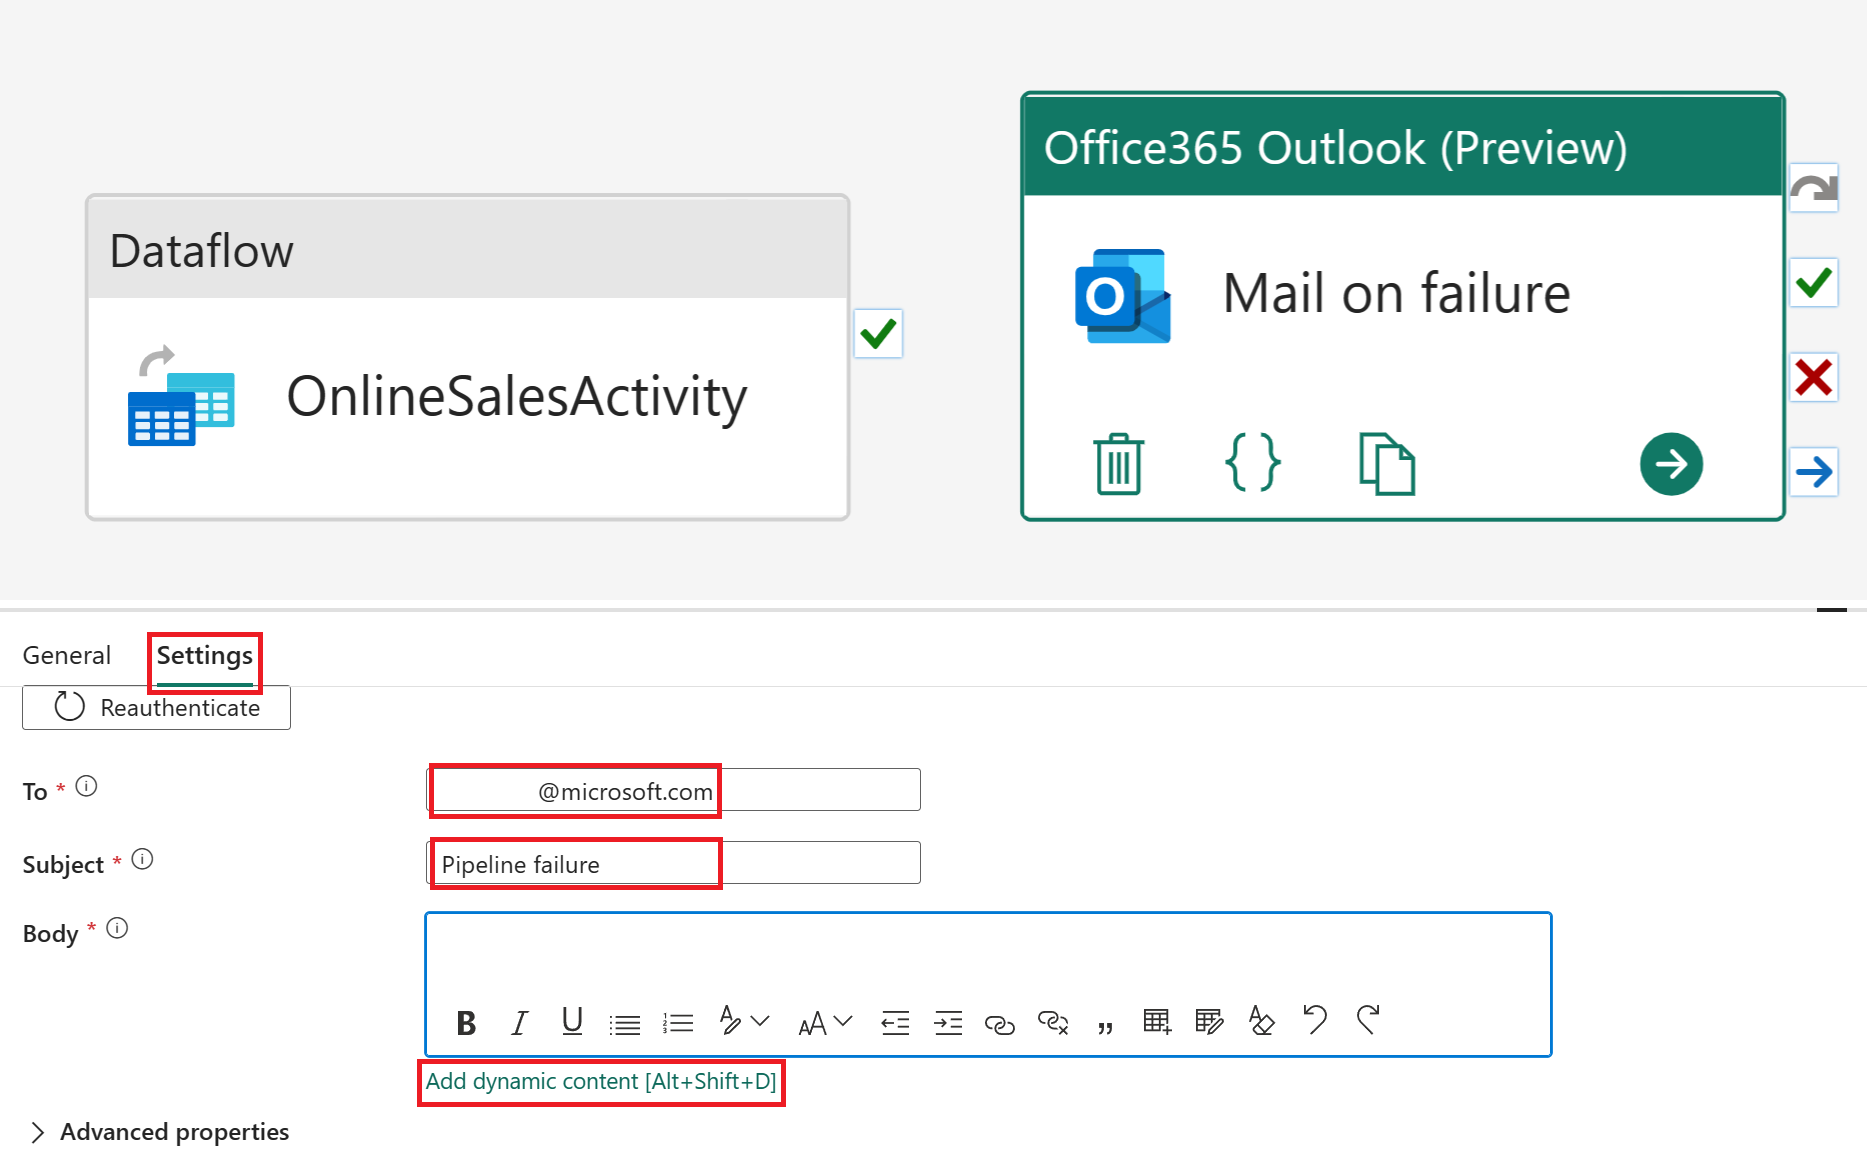Remove a hyperlink from the body

point(1053,1022)
